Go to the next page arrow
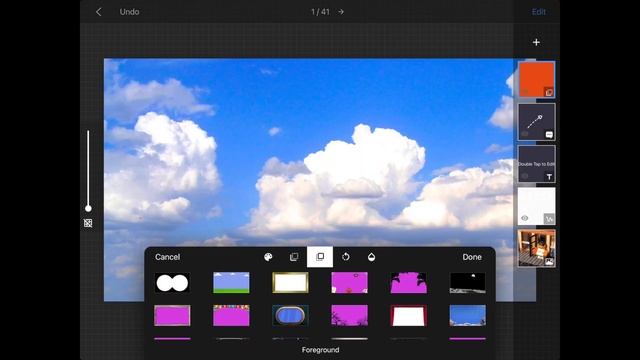Image resolution: width=640 pixels, height=360 pixels. [x=341, y=12]
